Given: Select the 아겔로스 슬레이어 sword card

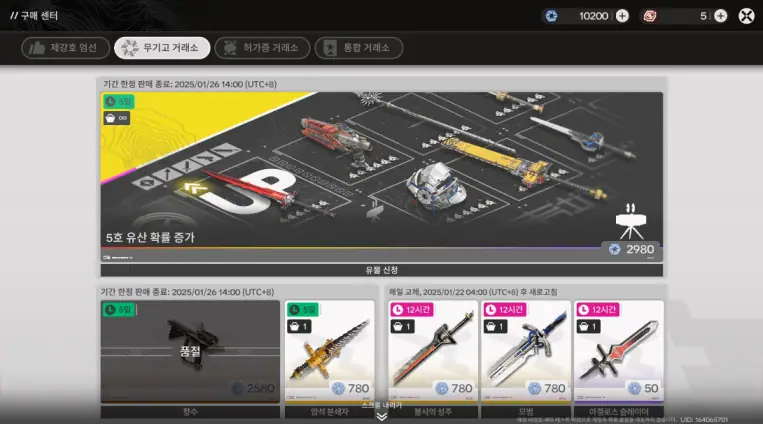Looking at the screenshot, I should [x=619, y=351].
